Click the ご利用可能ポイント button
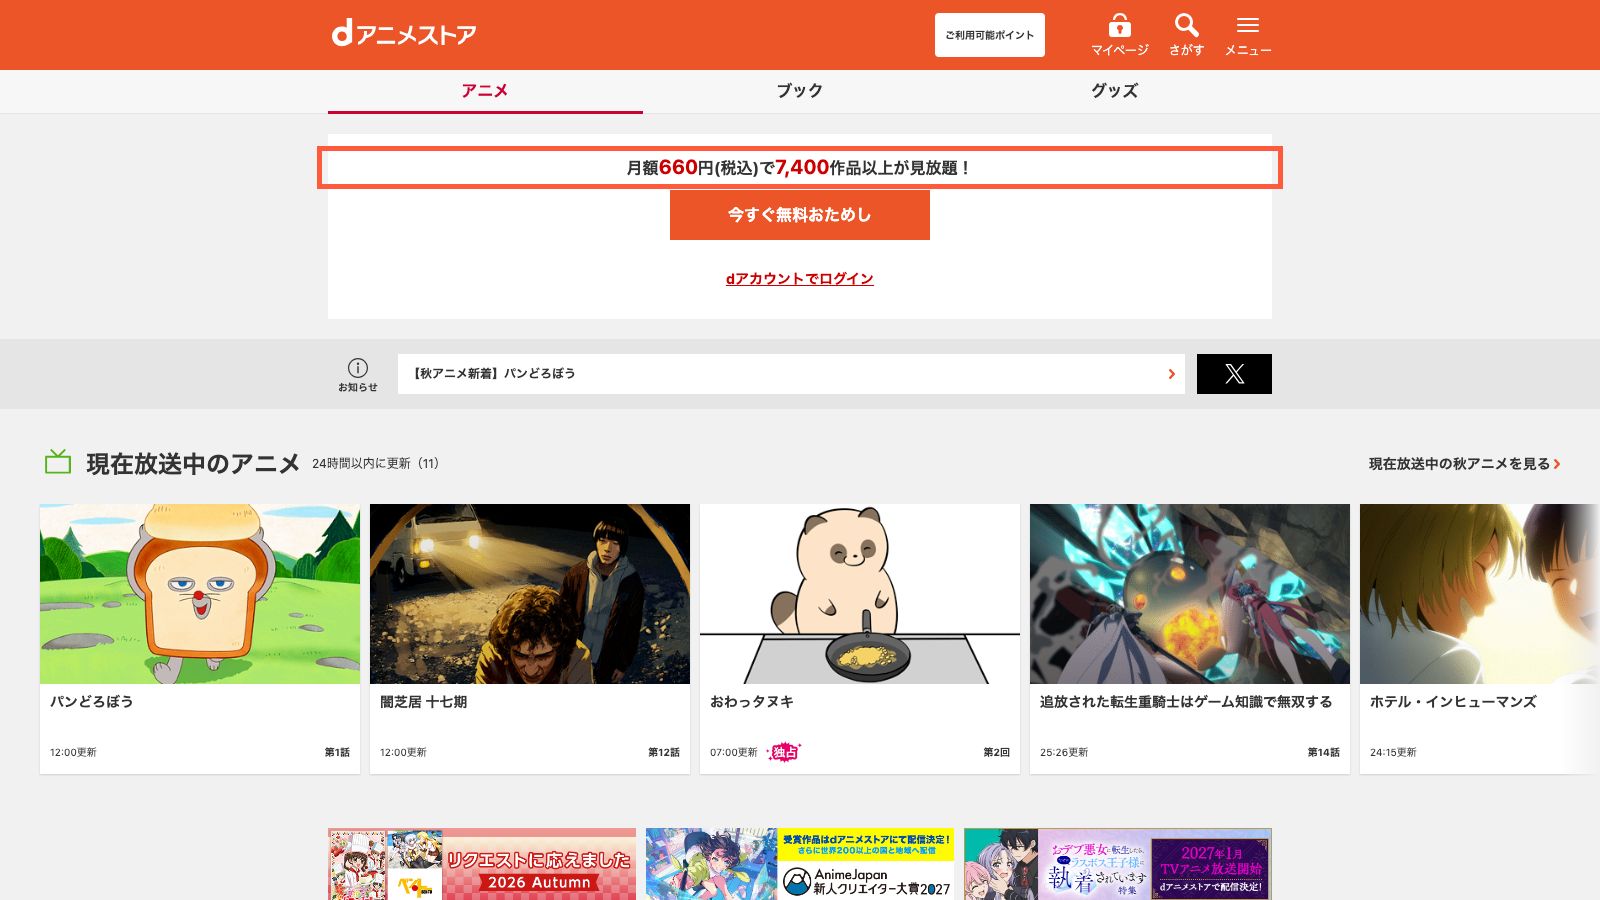 click(990, 35)
